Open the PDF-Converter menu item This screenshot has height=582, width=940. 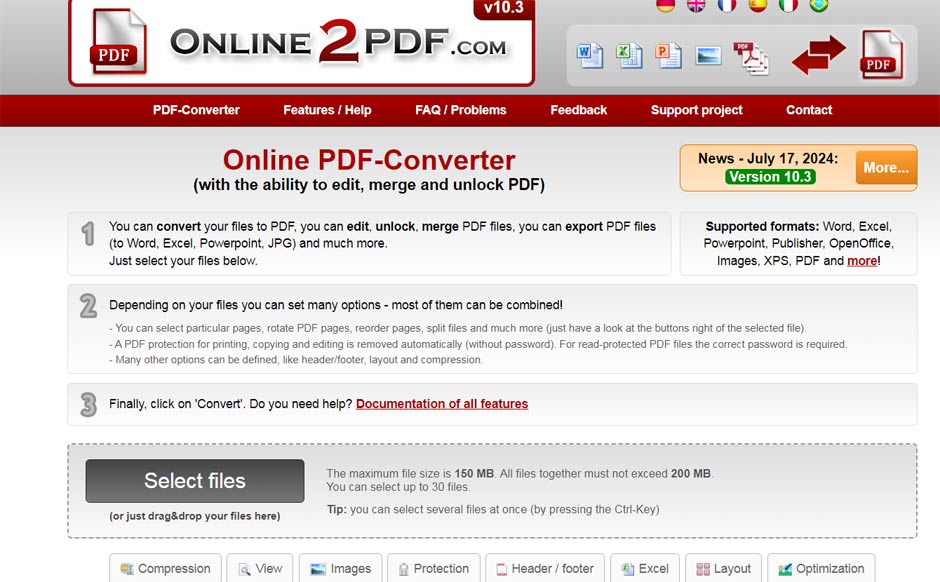pos(196,110)
